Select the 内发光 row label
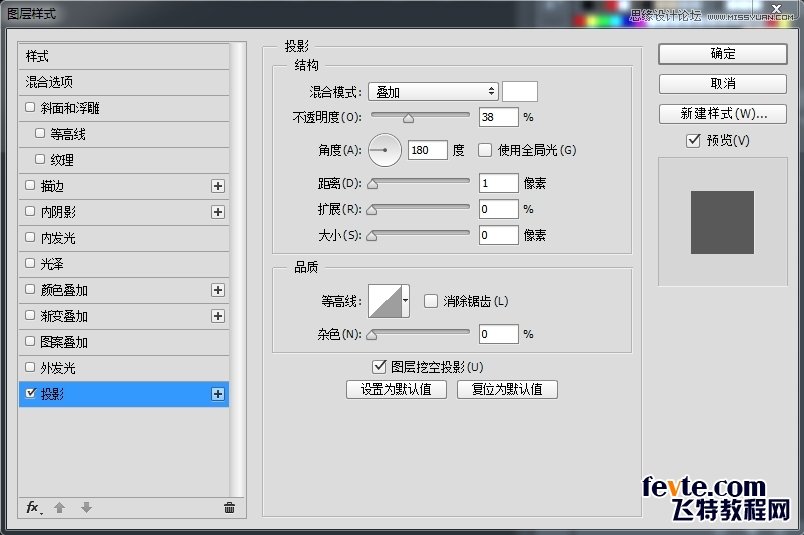Viewport: 804px width, 535px height. click(x=58, y=237)
